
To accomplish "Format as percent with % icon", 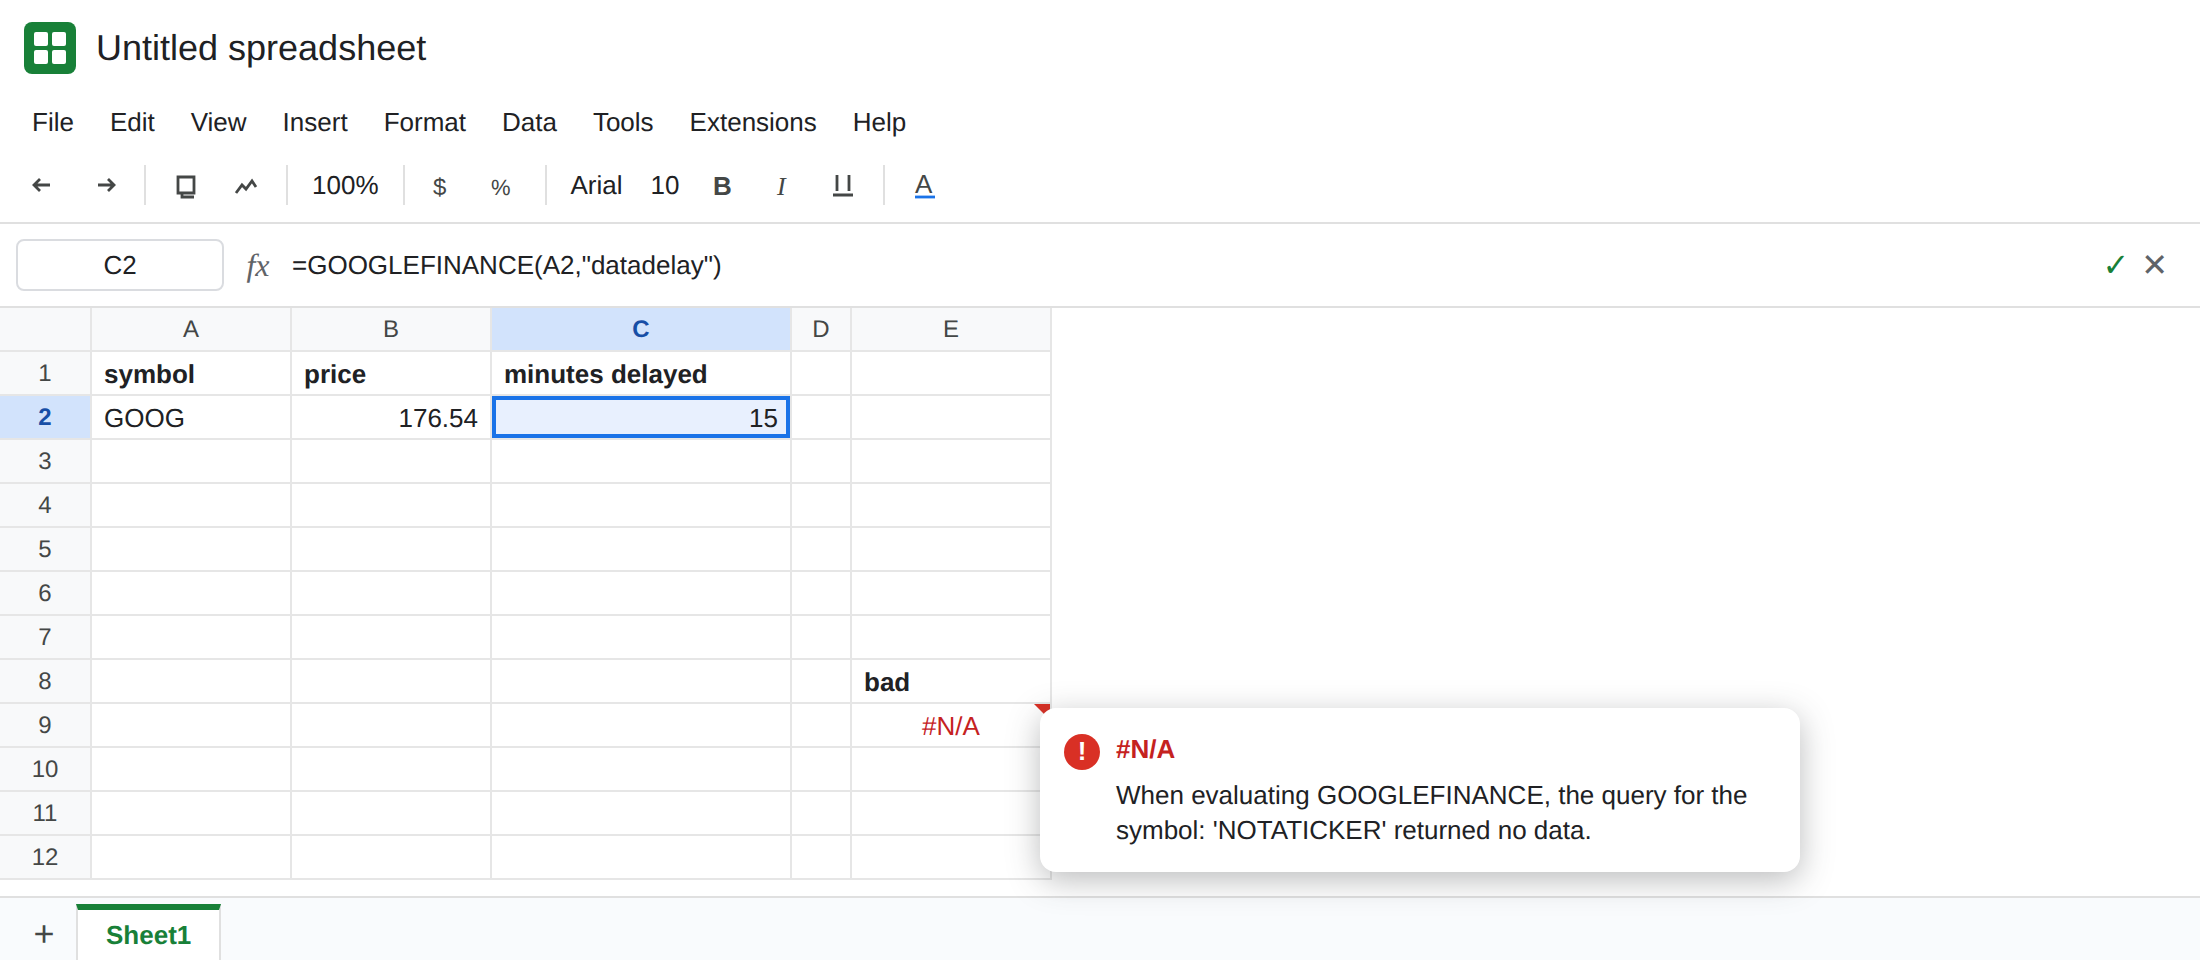I will coord(501,187).
